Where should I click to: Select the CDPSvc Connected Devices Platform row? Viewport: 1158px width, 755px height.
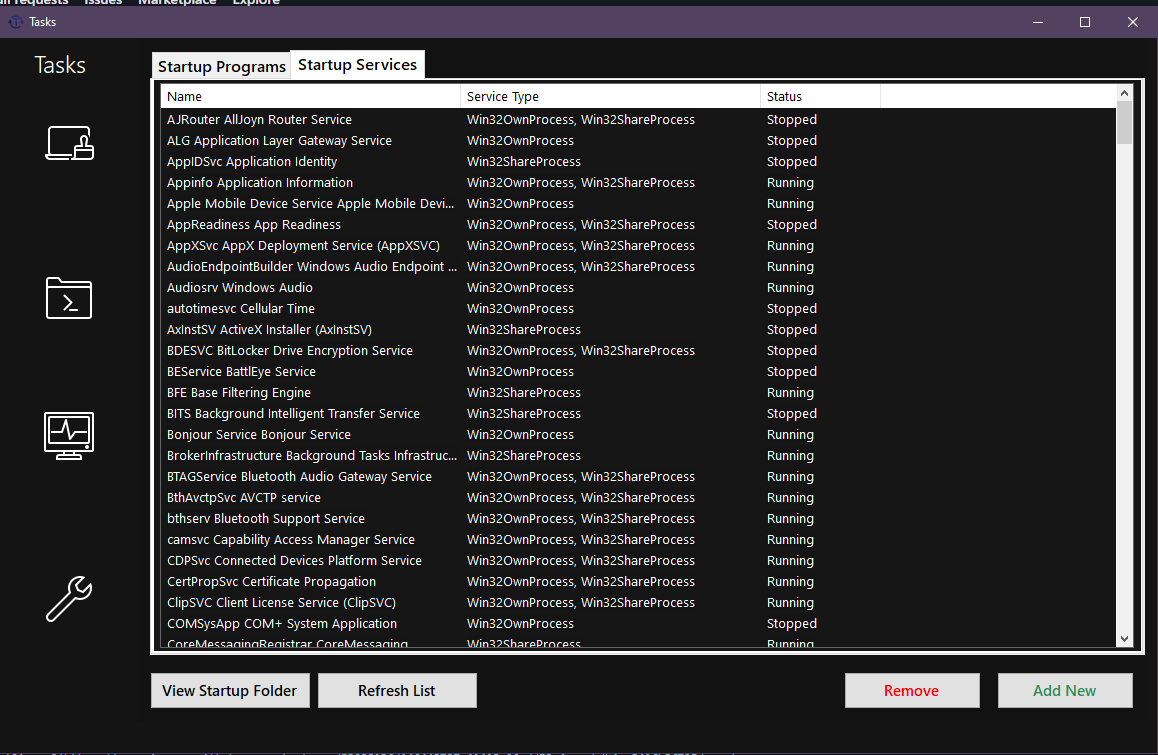coord(638,561)
